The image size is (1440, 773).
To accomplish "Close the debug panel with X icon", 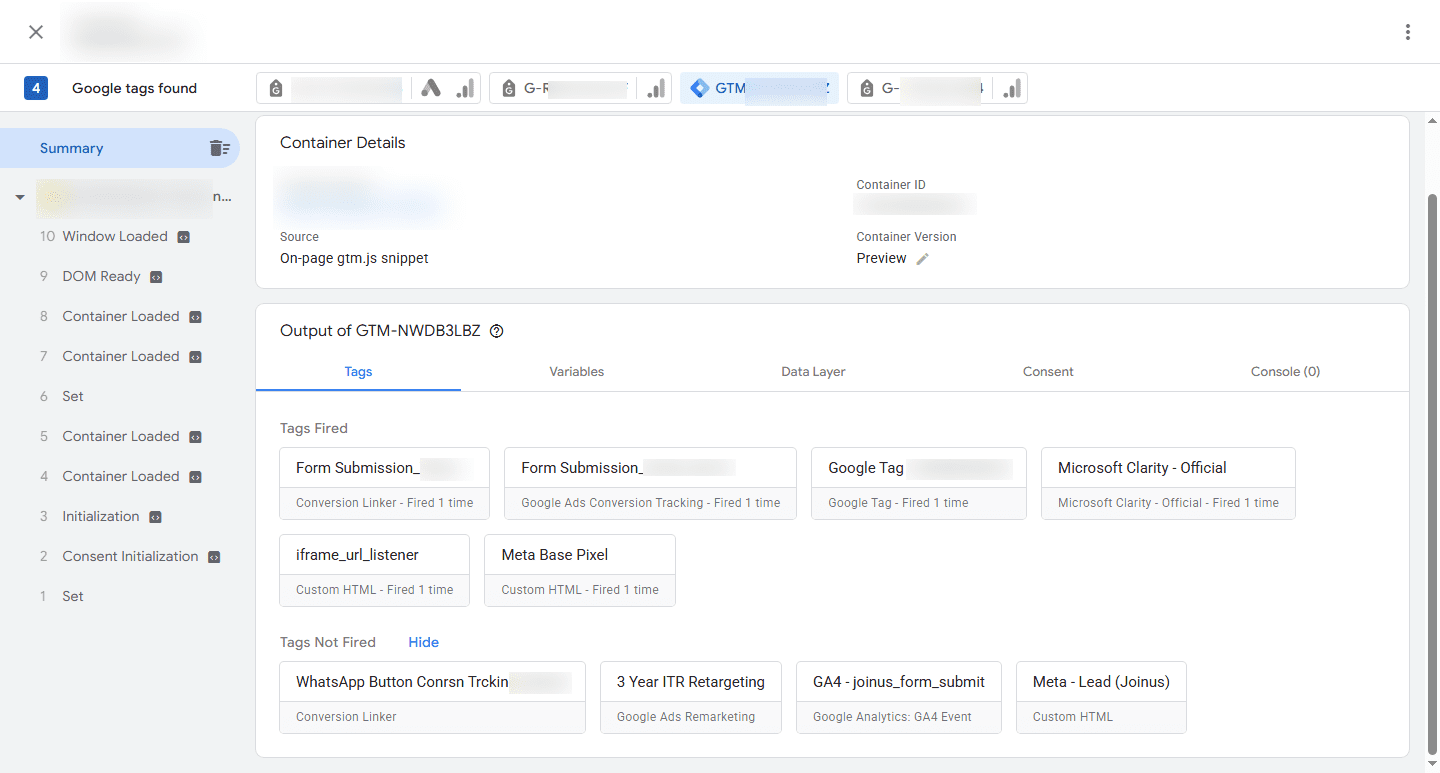I will [x=36, y=32].
